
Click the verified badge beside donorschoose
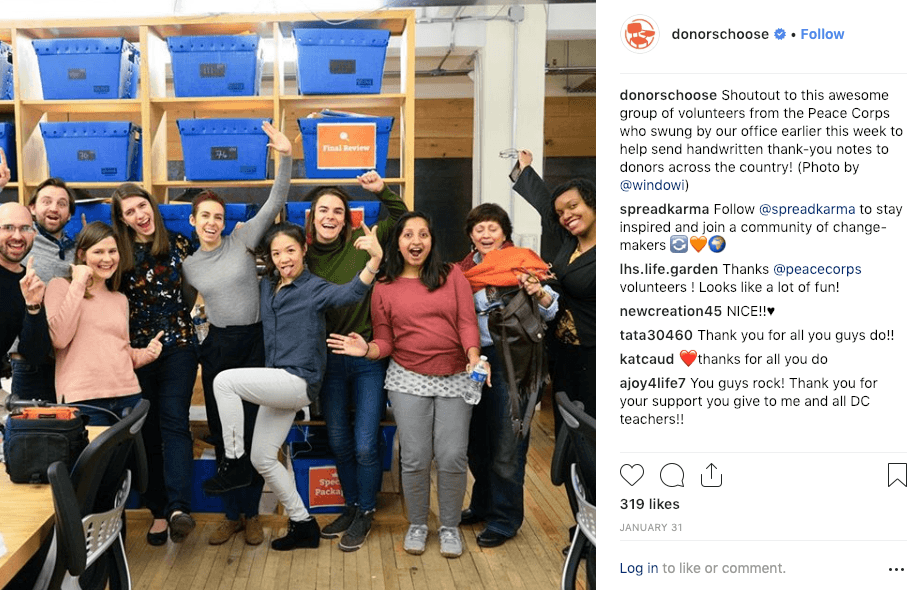pos(779,34)
